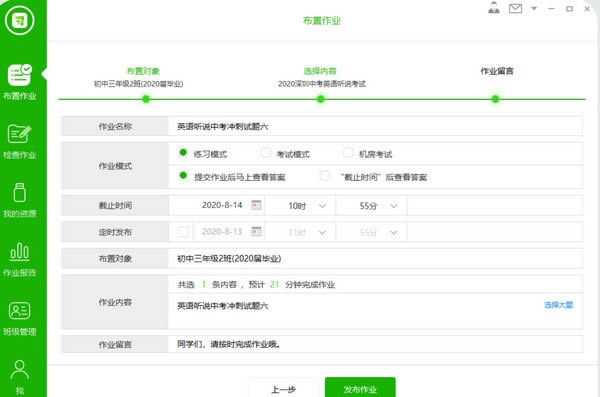Open the mail envelope icon
Image resolution: width=600 pixels, height=397 pixels.
515,8
